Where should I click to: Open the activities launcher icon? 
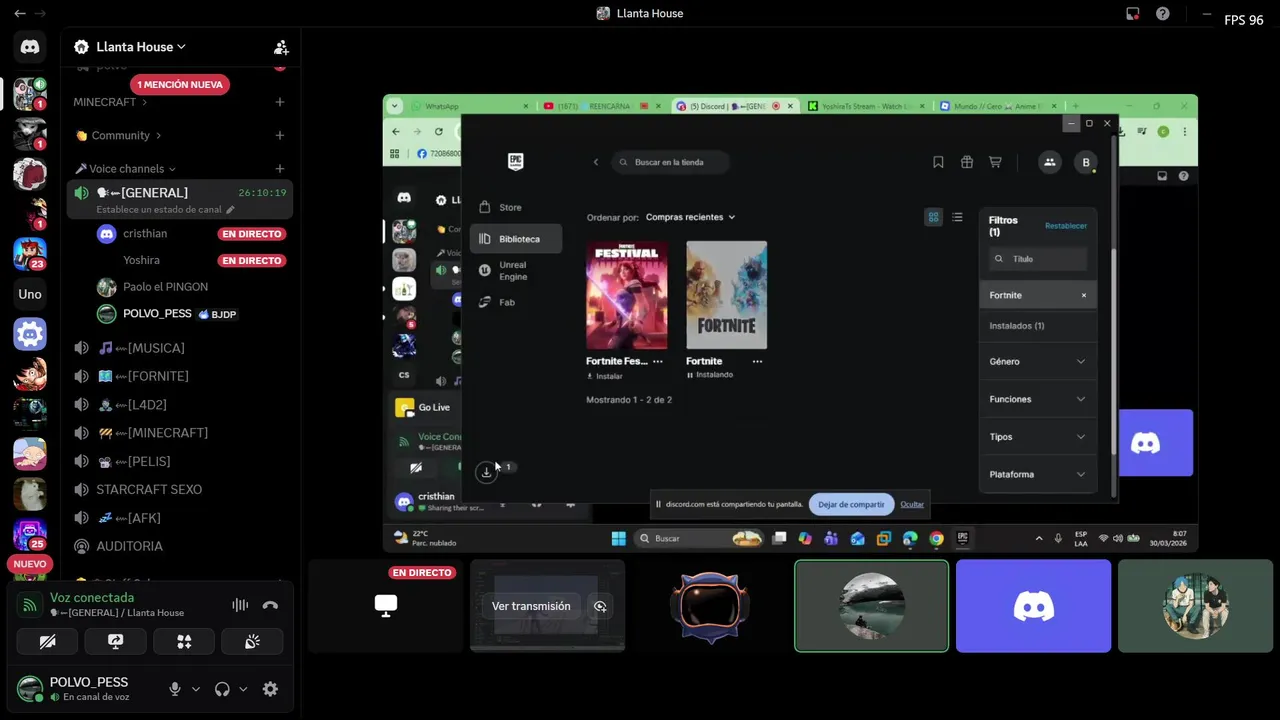tap(184, 642)
